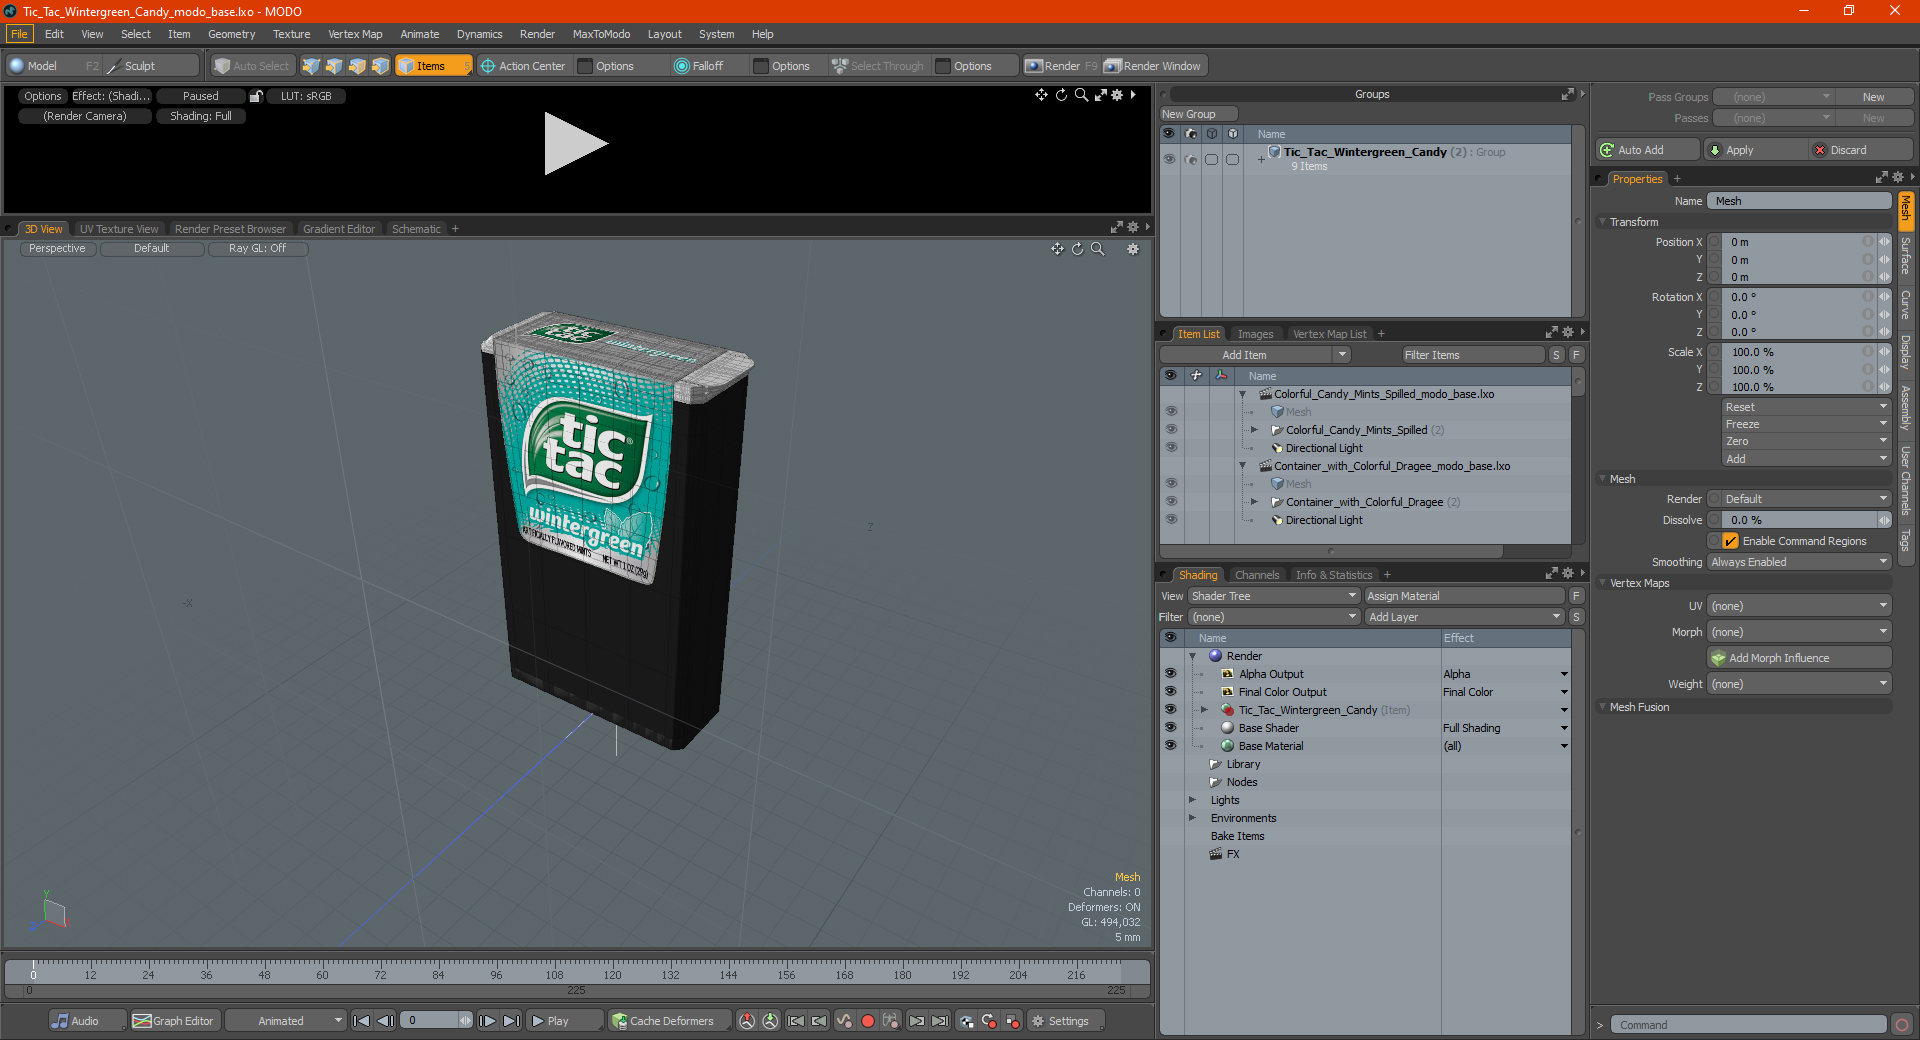
Task: Open the Action Center tool
Action: click(x=523, y=66)
